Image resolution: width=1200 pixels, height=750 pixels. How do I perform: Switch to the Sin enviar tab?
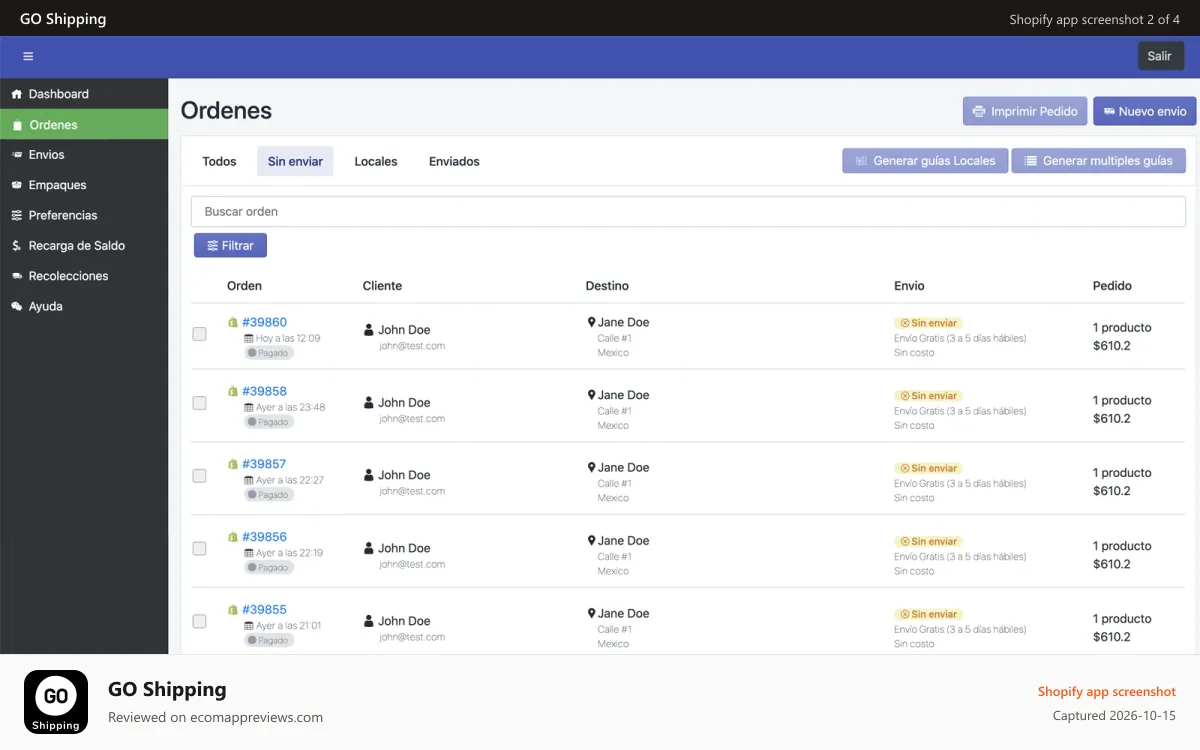tap(295, 161)
